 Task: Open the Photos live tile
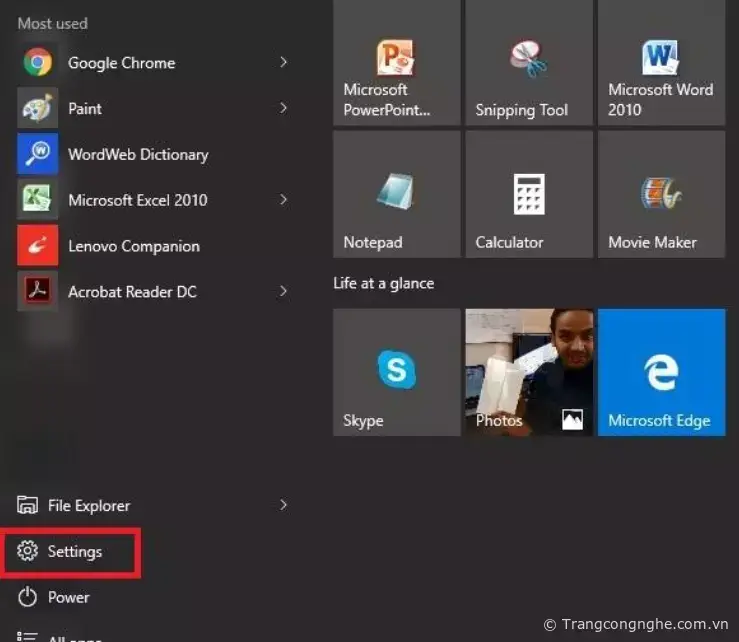coord(528,372)
